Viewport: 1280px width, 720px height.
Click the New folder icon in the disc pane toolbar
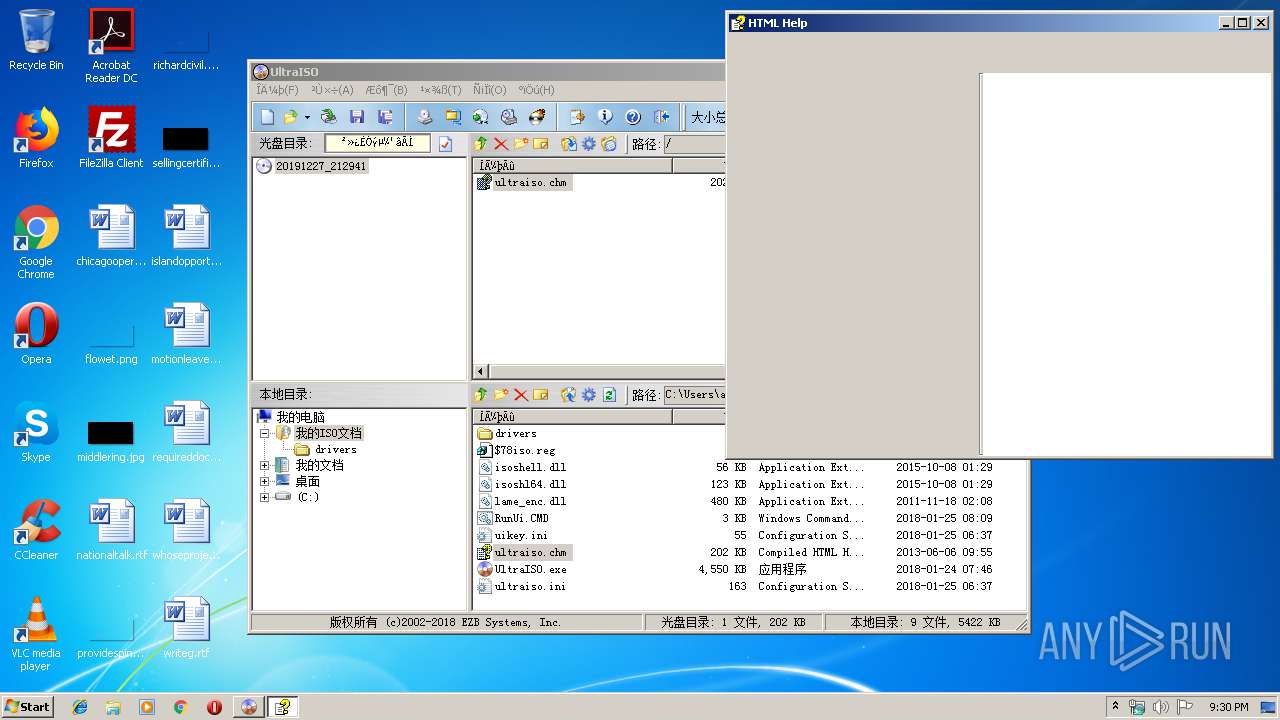[x=521, y=144]
